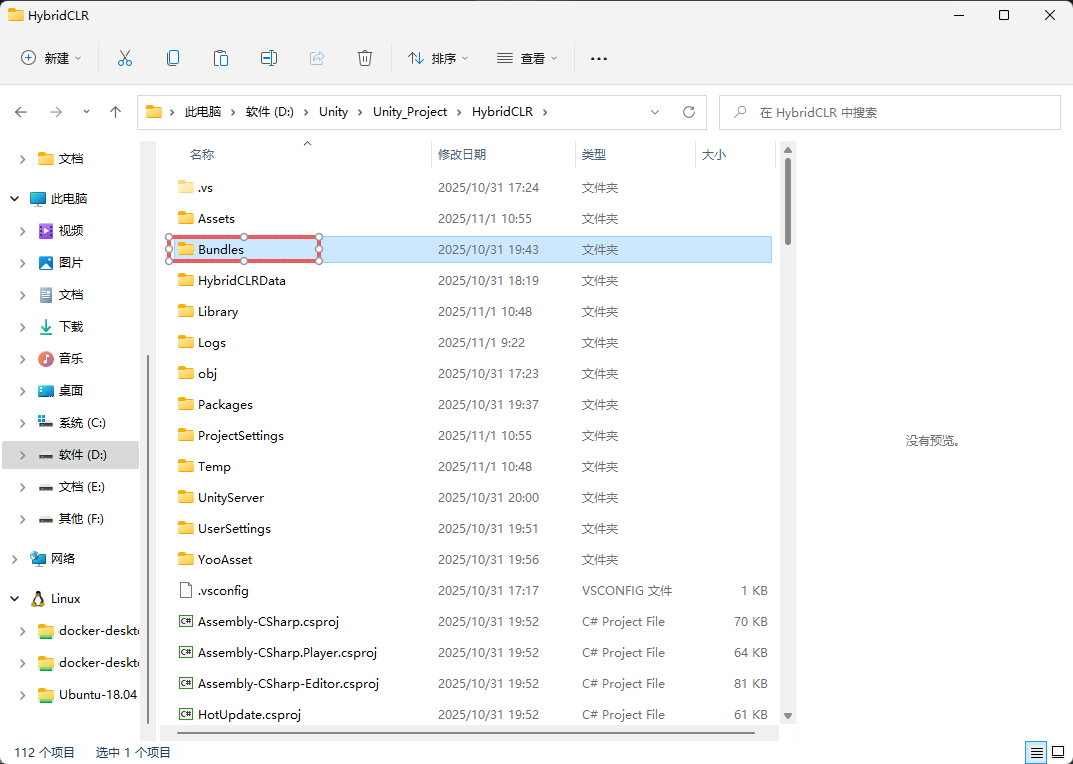Click the Share icon in toolbar
The image size is (1073, 764).
[x=317, y=58]
